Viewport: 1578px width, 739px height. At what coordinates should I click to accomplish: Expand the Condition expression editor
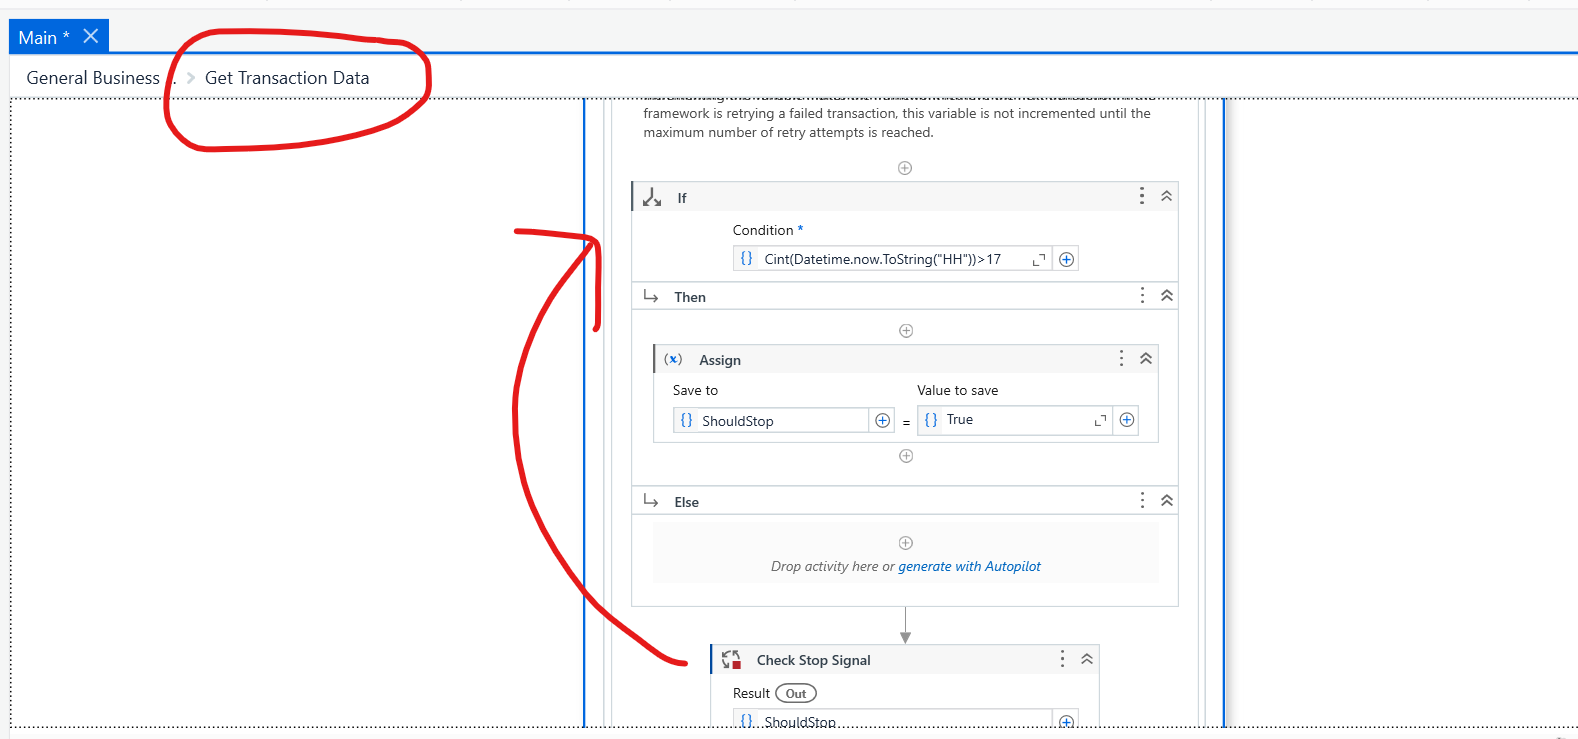click(1039, 259)
